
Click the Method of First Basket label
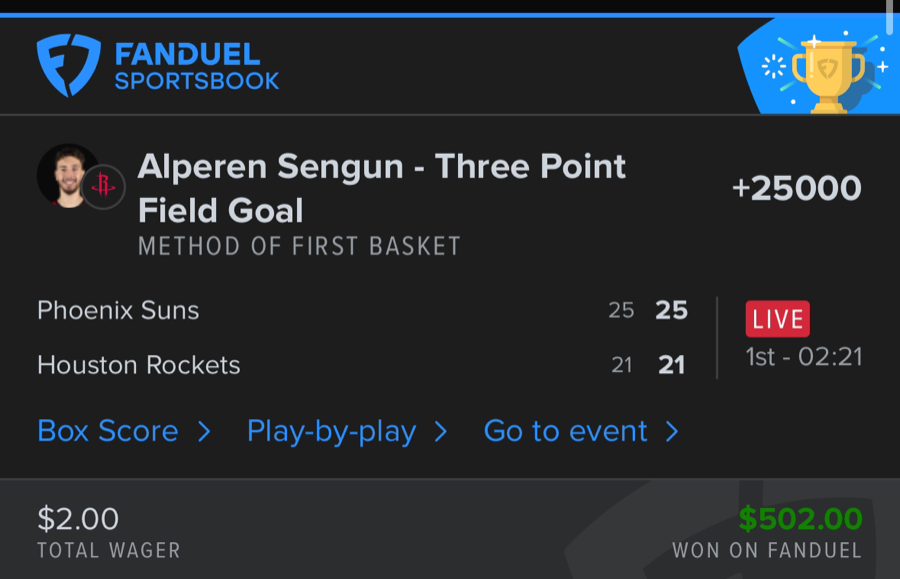[x=299, y=246]
